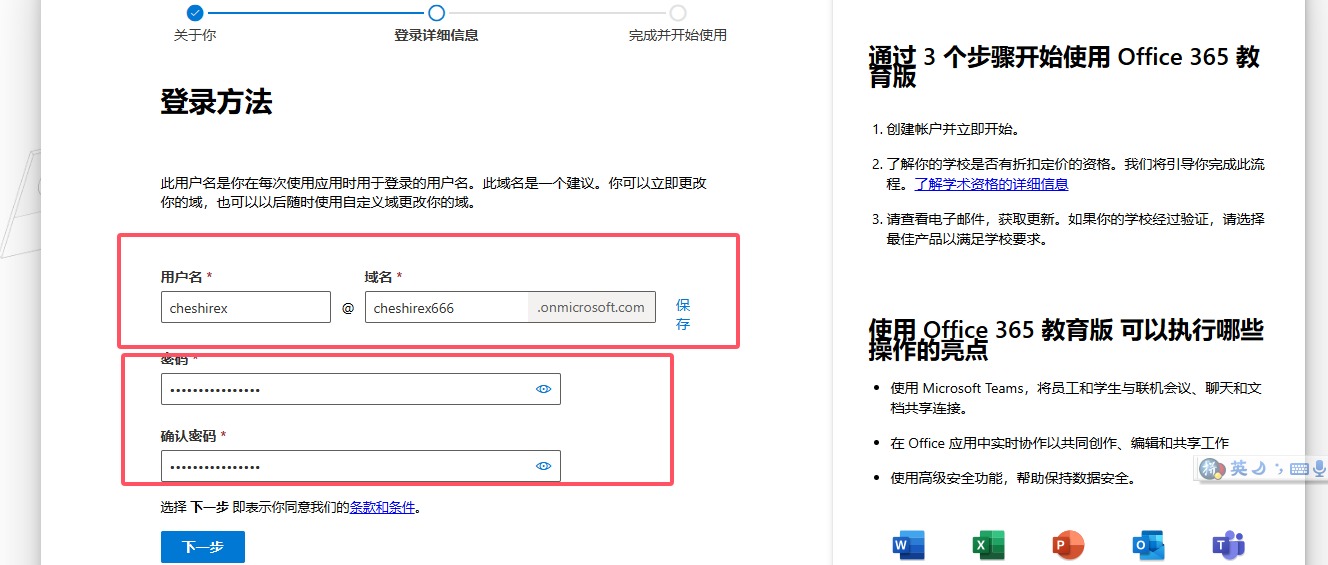The height and width of the screenshot is (565, 1328).
Task: Select the 登录详细信息 step circle
Action: (x=436, y=13)
